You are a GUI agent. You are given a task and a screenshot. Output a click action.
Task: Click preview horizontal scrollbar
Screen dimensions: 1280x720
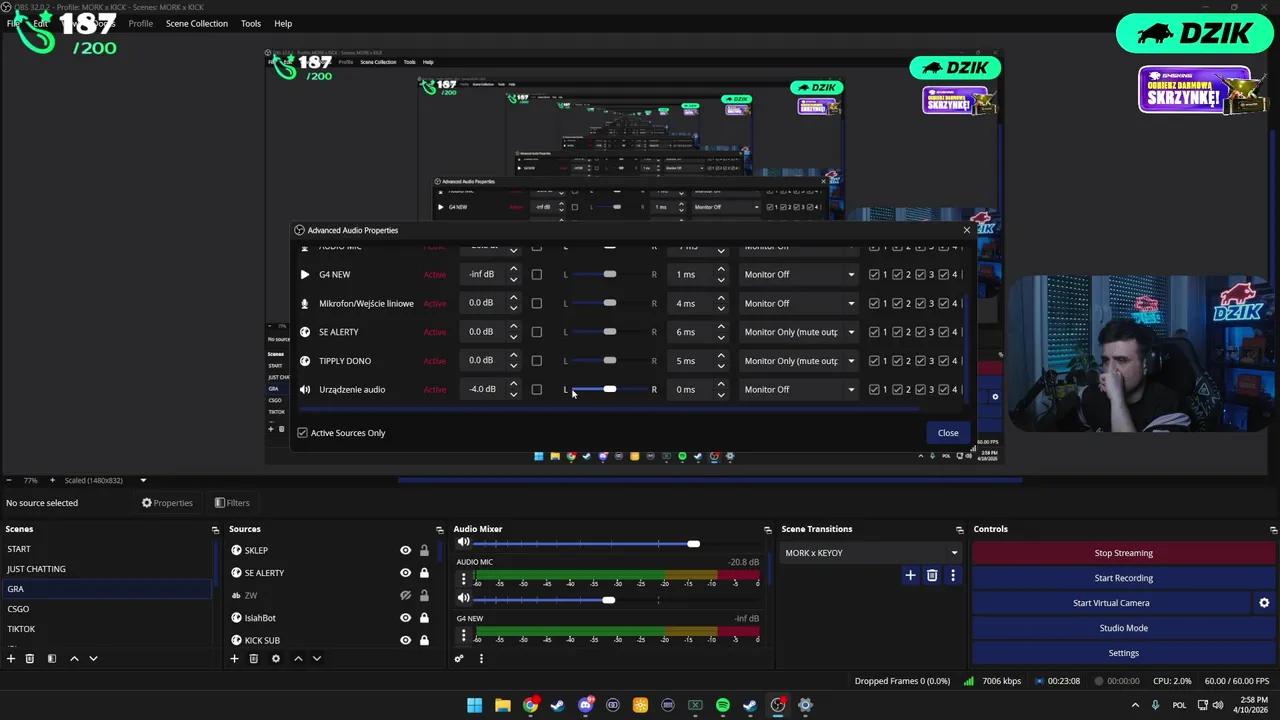coord(710,480)
